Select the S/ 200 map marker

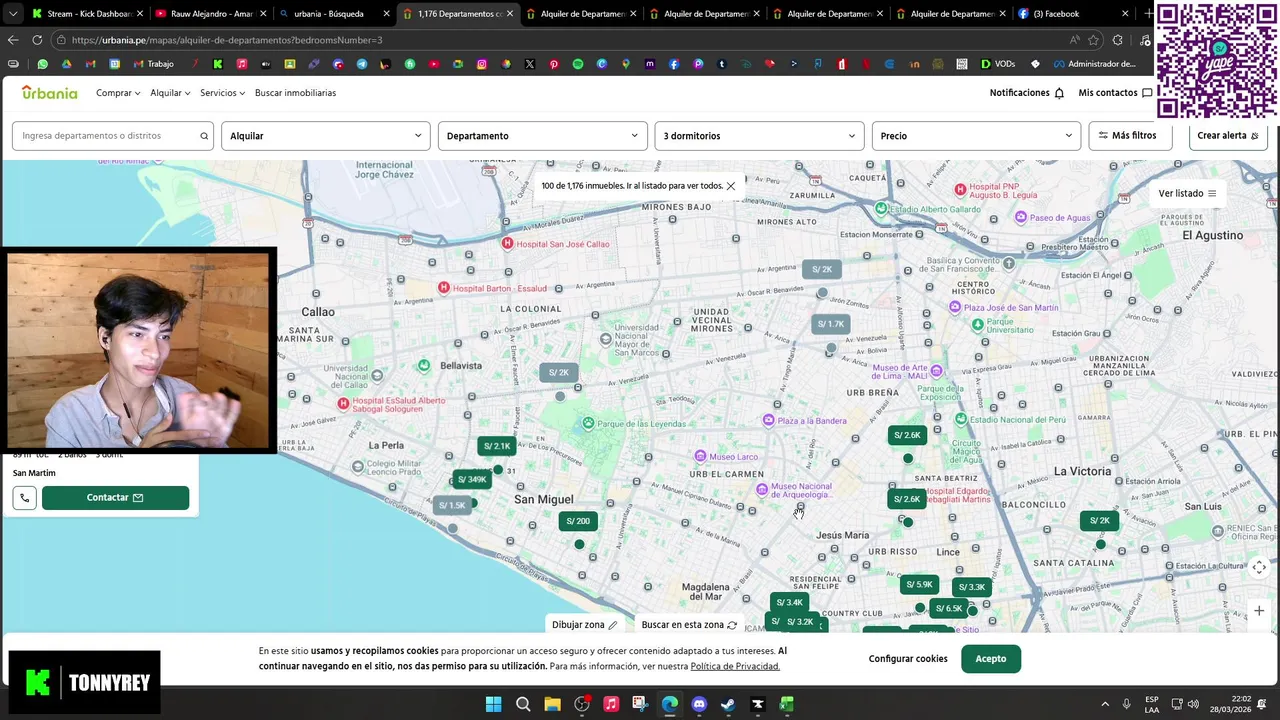click(x=578, y=521)
